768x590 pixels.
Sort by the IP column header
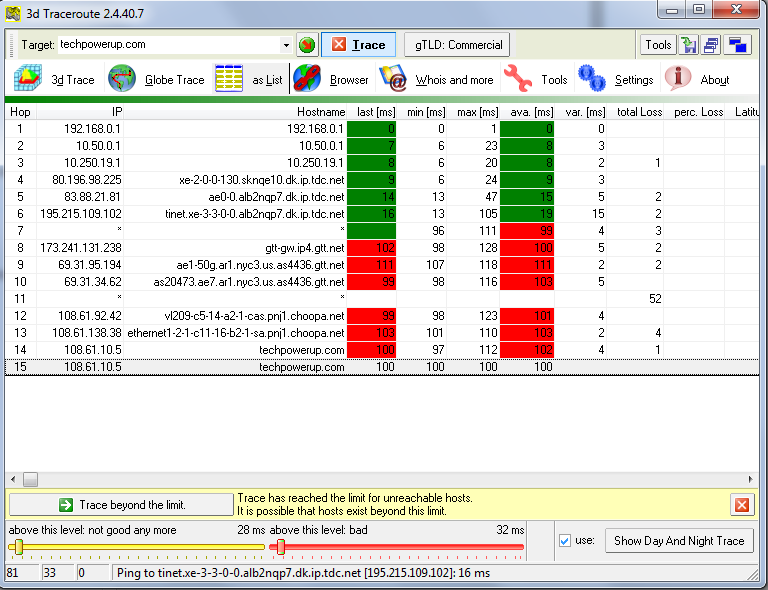point(80,112)
